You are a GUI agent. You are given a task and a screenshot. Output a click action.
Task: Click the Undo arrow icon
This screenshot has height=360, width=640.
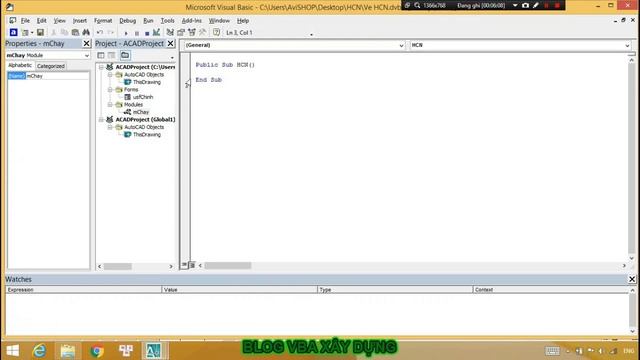point(100,32)
